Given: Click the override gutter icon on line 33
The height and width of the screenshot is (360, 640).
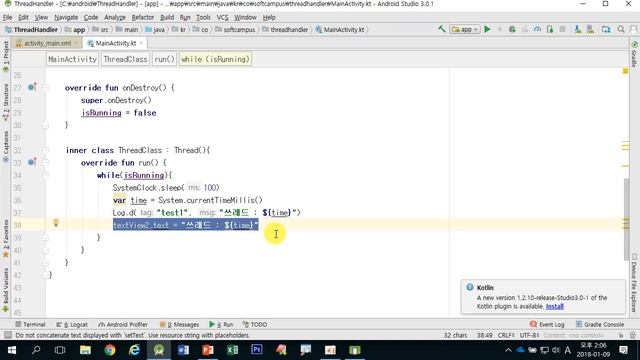Looking at the screenshot, I should click(x=32, y=162).
